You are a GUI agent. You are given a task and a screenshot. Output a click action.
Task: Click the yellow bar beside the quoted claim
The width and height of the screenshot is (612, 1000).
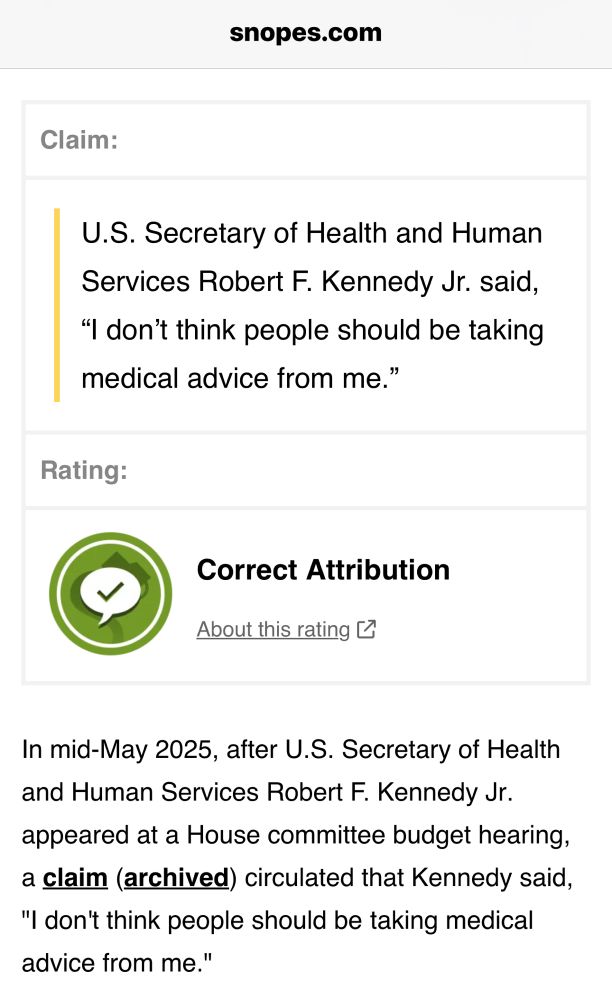tap(57, 305)
